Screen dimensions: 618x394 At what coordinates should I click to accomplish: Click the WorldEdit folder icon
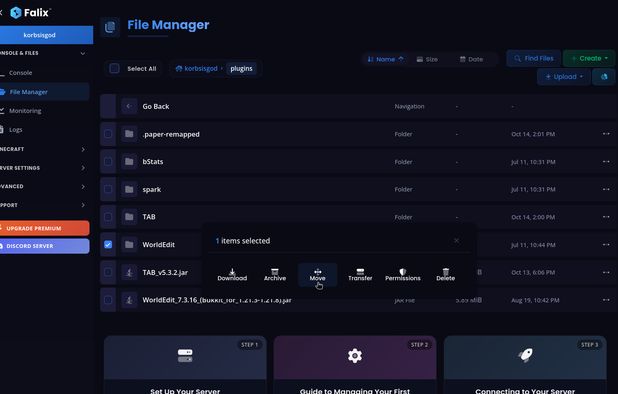[x=129, y=245]
